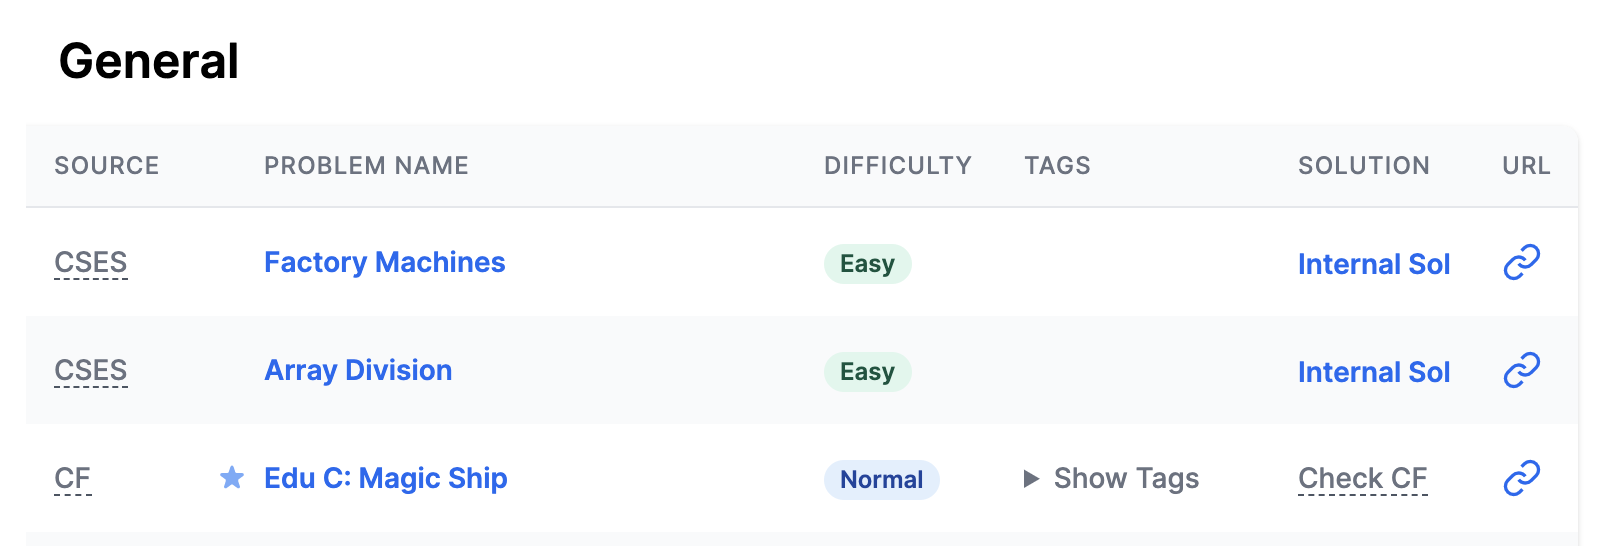
Task: Open the Array Division problem
Action: click(358, 371)
